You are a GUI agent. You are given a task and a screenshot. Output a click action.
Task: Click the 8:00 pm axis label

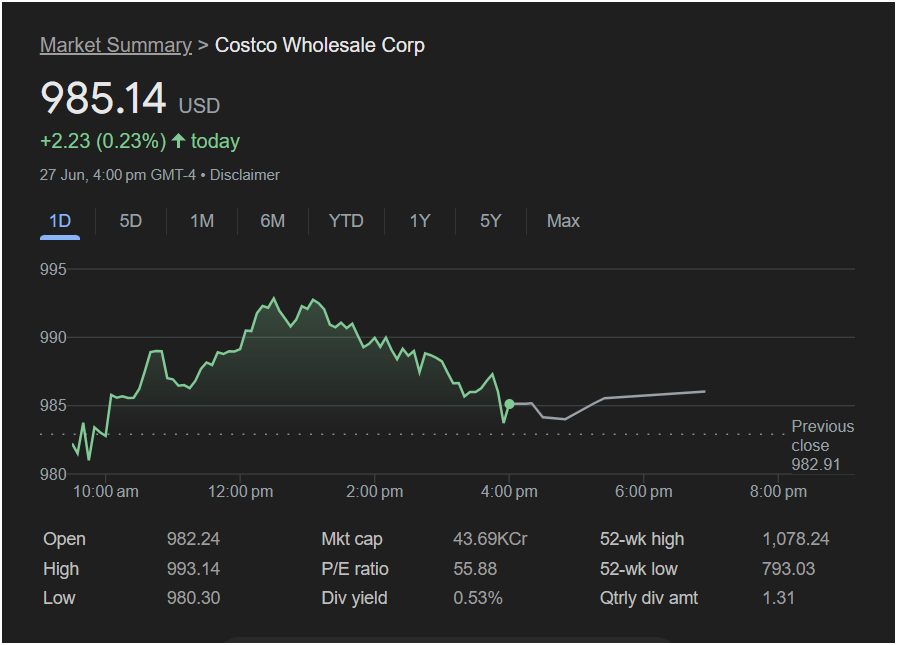click(778, 492)
